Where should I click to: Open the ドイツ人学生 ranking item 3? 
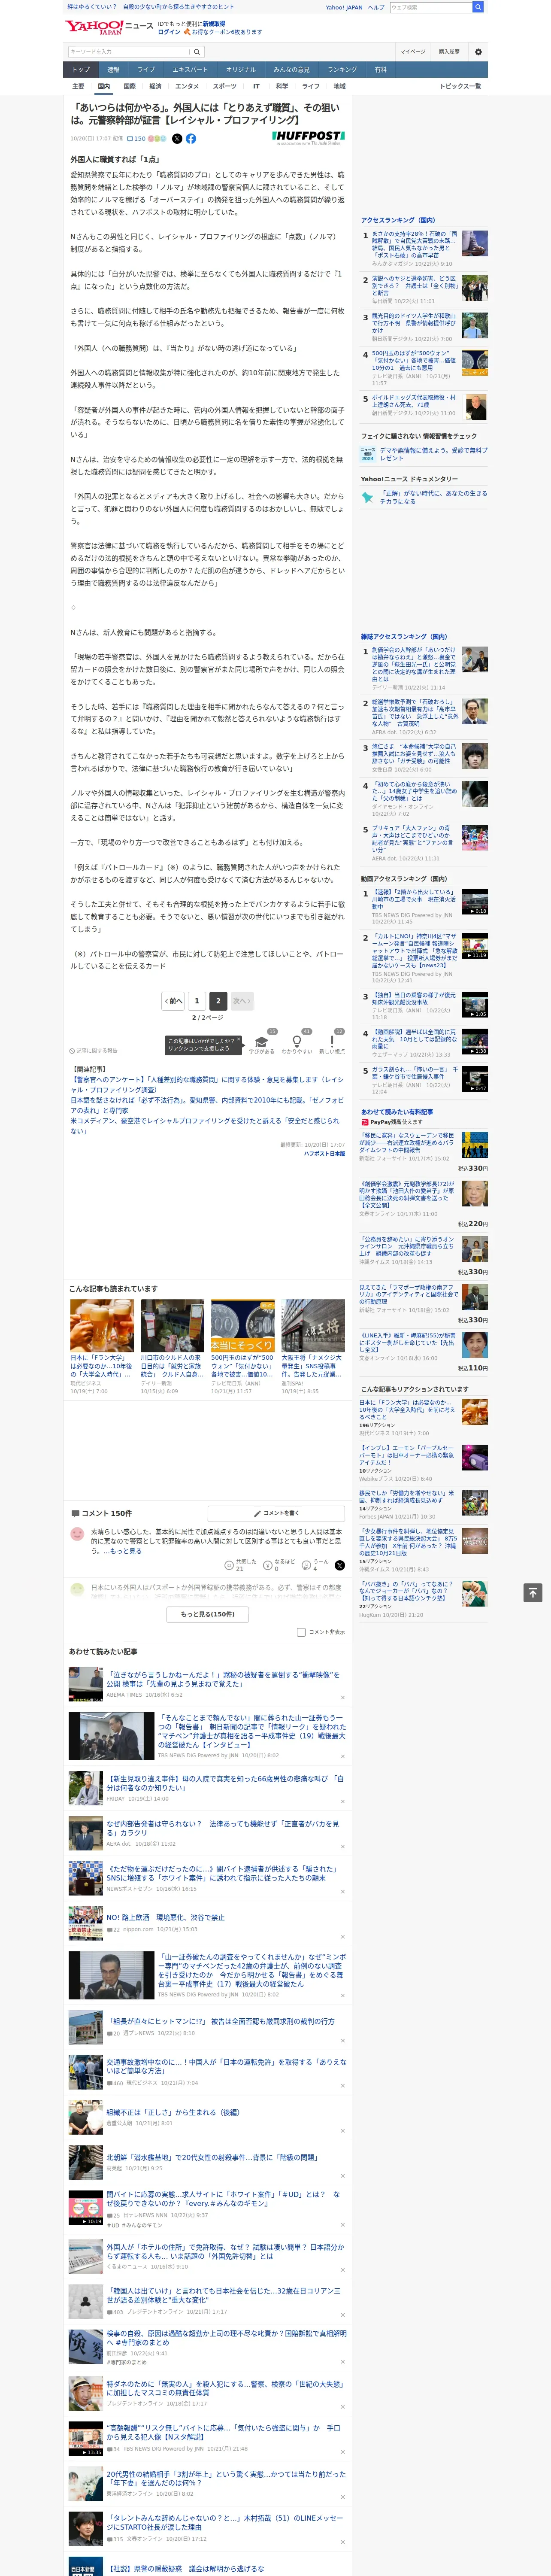[x=414, y=323]
